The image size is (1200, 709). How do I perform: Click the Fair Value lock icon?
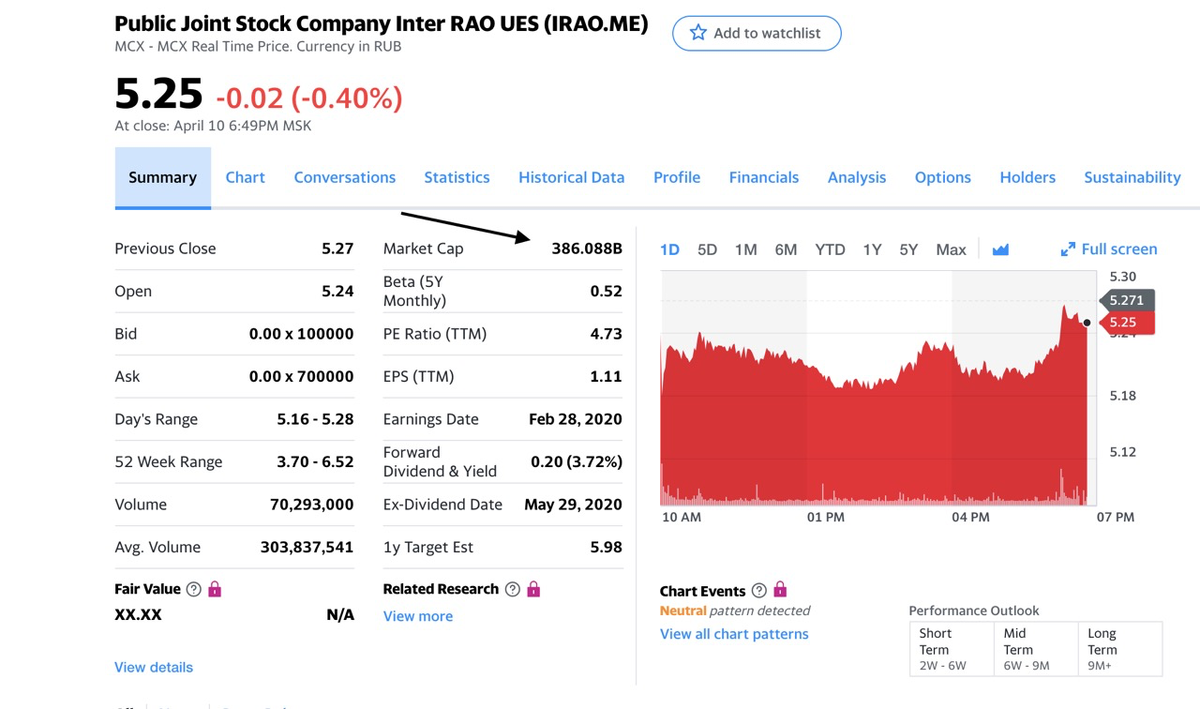point(214,589)
